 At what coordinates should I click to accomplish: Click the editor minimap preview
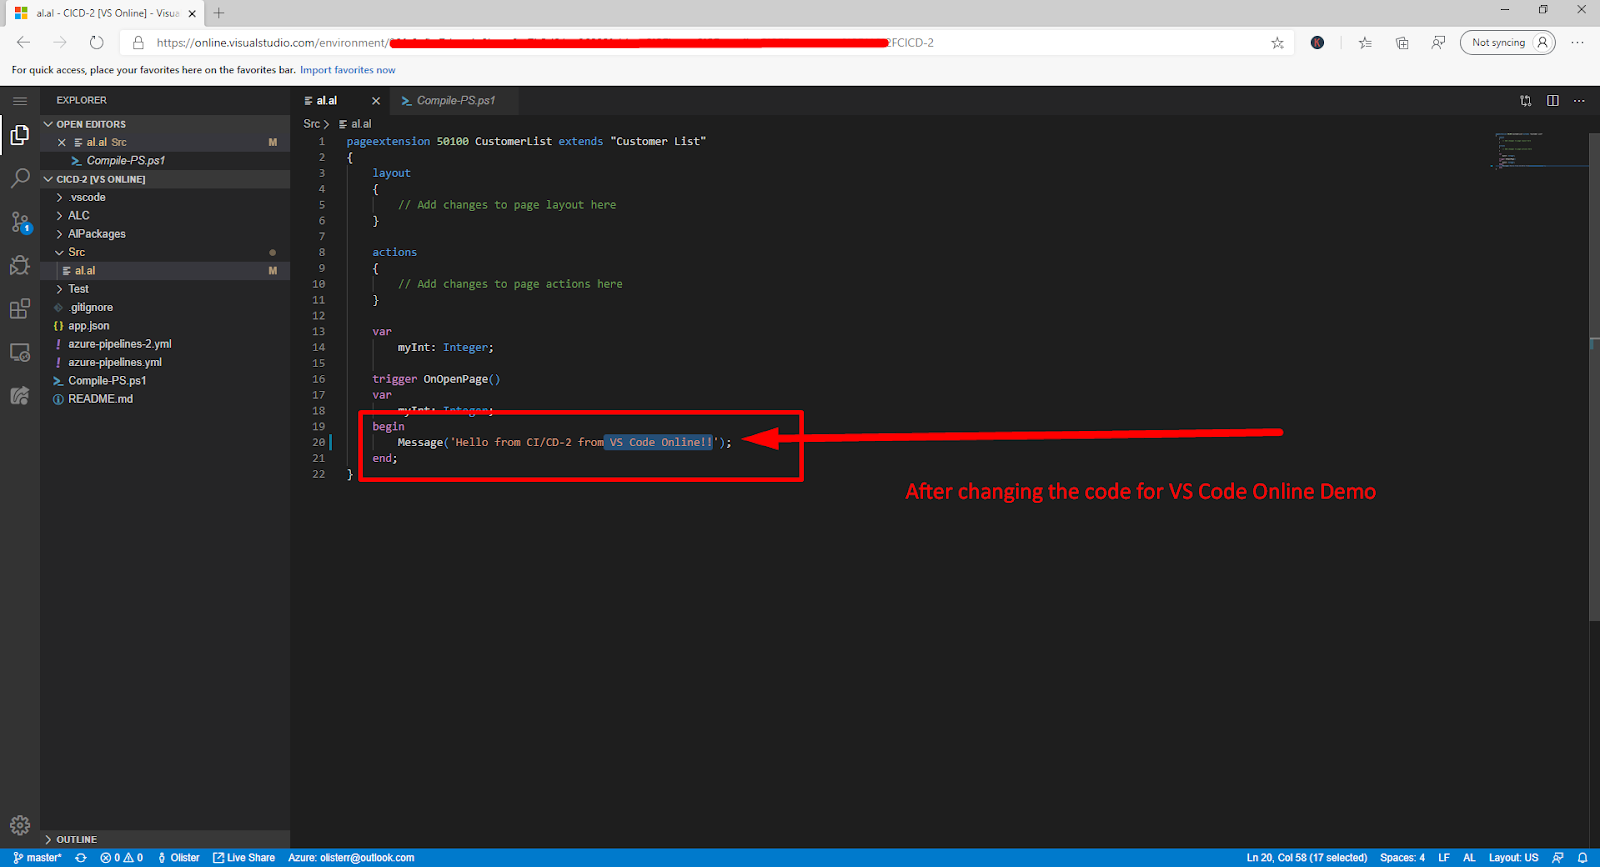[1538, 150]
